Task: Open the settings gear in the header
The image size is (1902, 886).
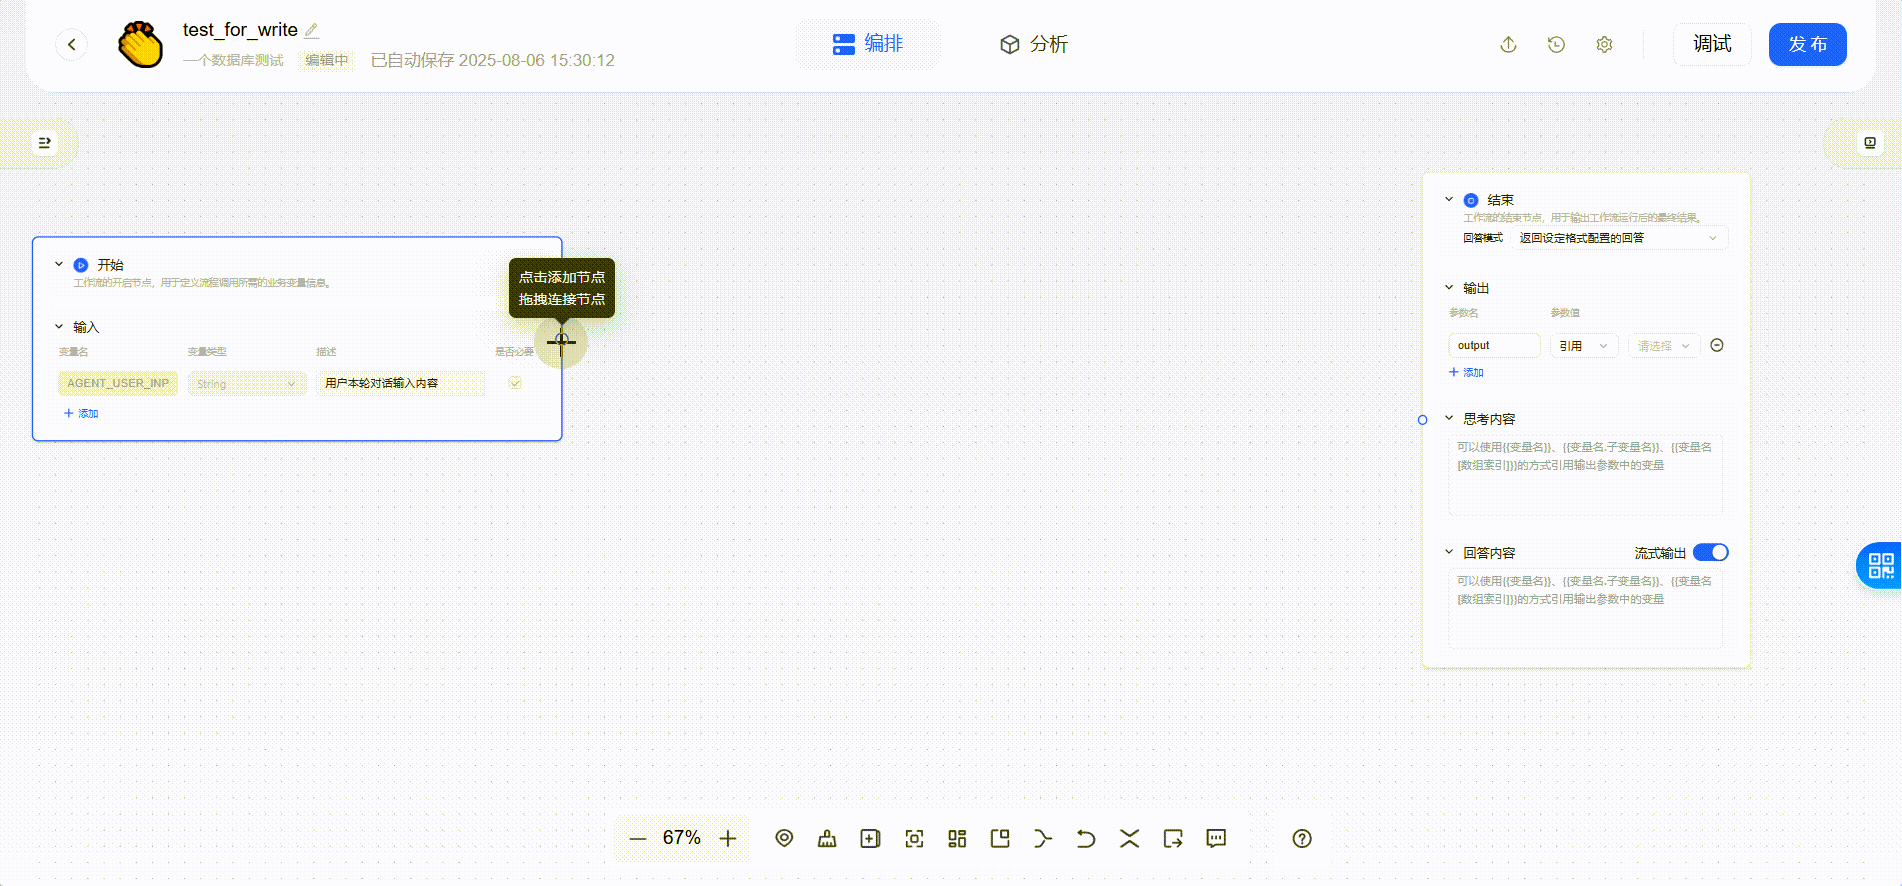Action: coord(1604,44)
